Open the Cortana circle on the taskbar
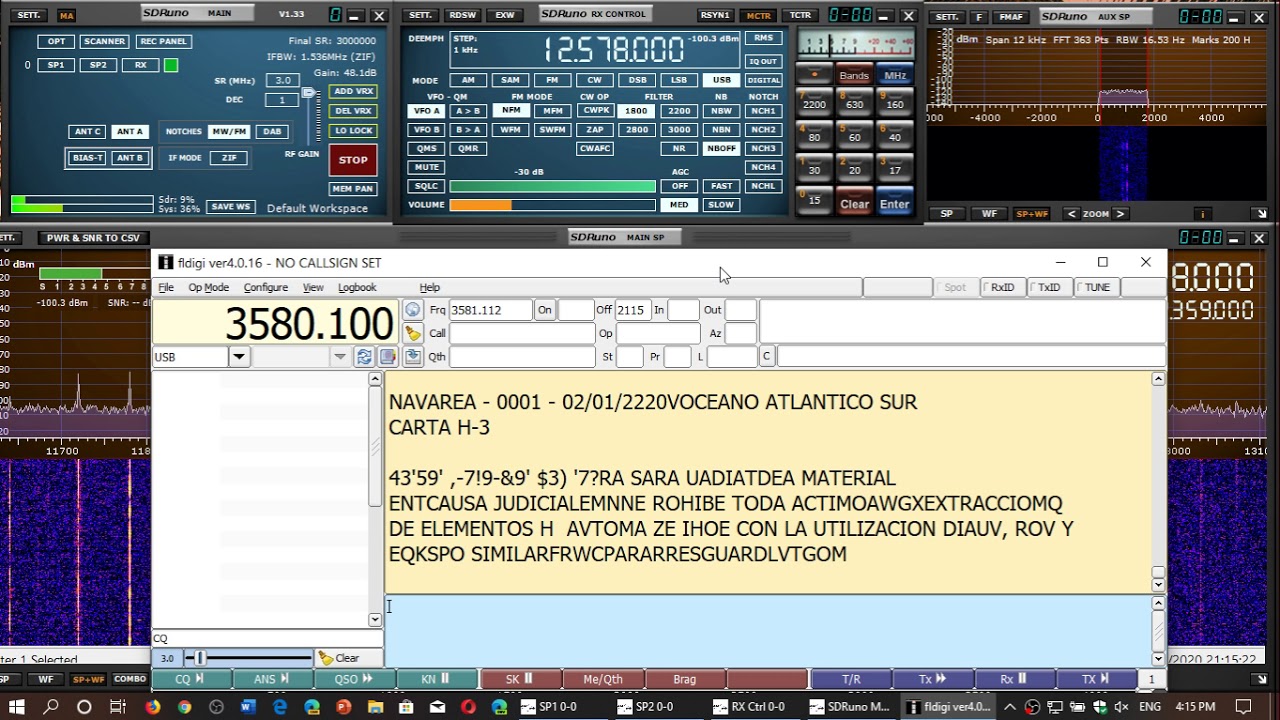This screenshot has height=720, width=1280. [84, 707]
